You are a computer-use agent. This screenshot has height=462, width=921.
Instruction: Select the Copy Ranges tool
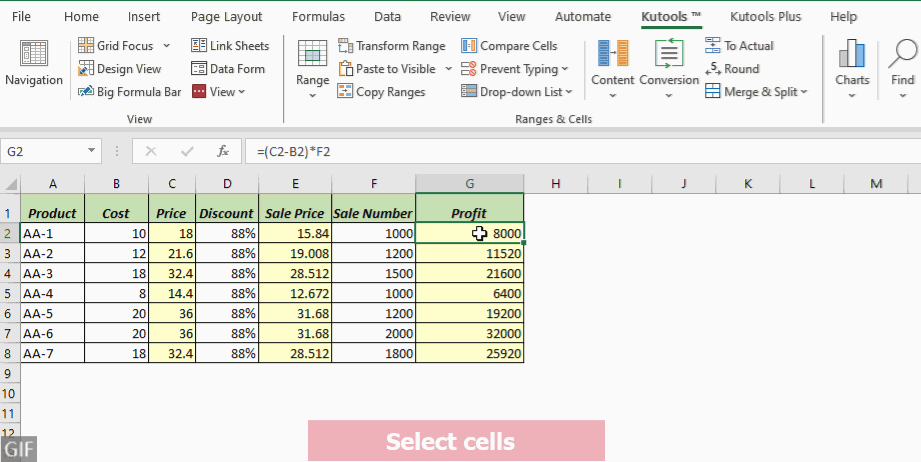pos(381,92)
